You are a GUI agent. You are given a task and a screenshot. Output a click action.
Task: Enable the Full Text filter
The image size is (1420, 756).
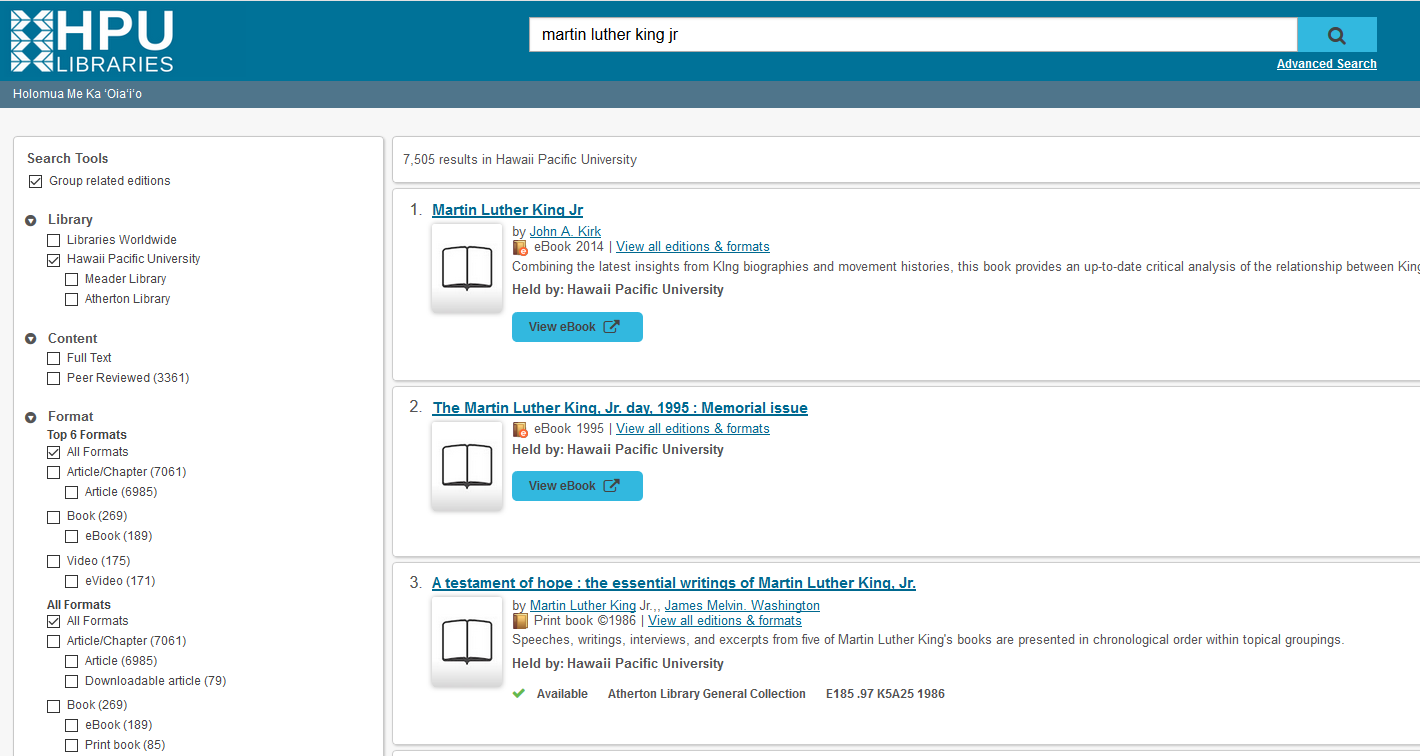point(54,358)
